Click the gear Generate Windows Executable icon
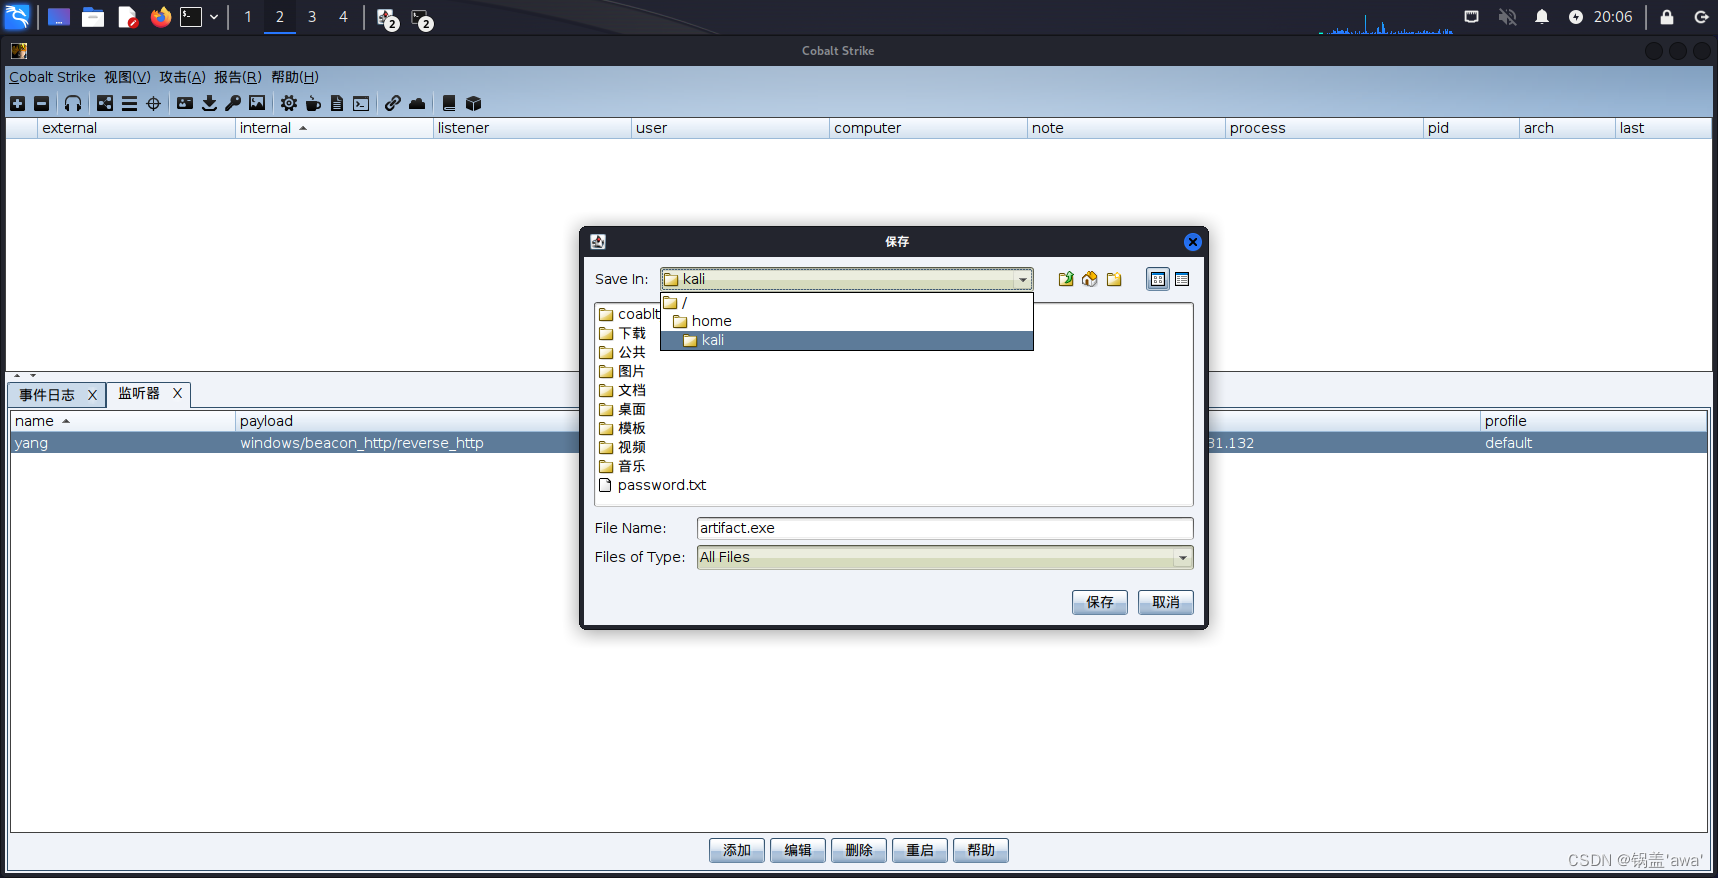 click(289, 103)
